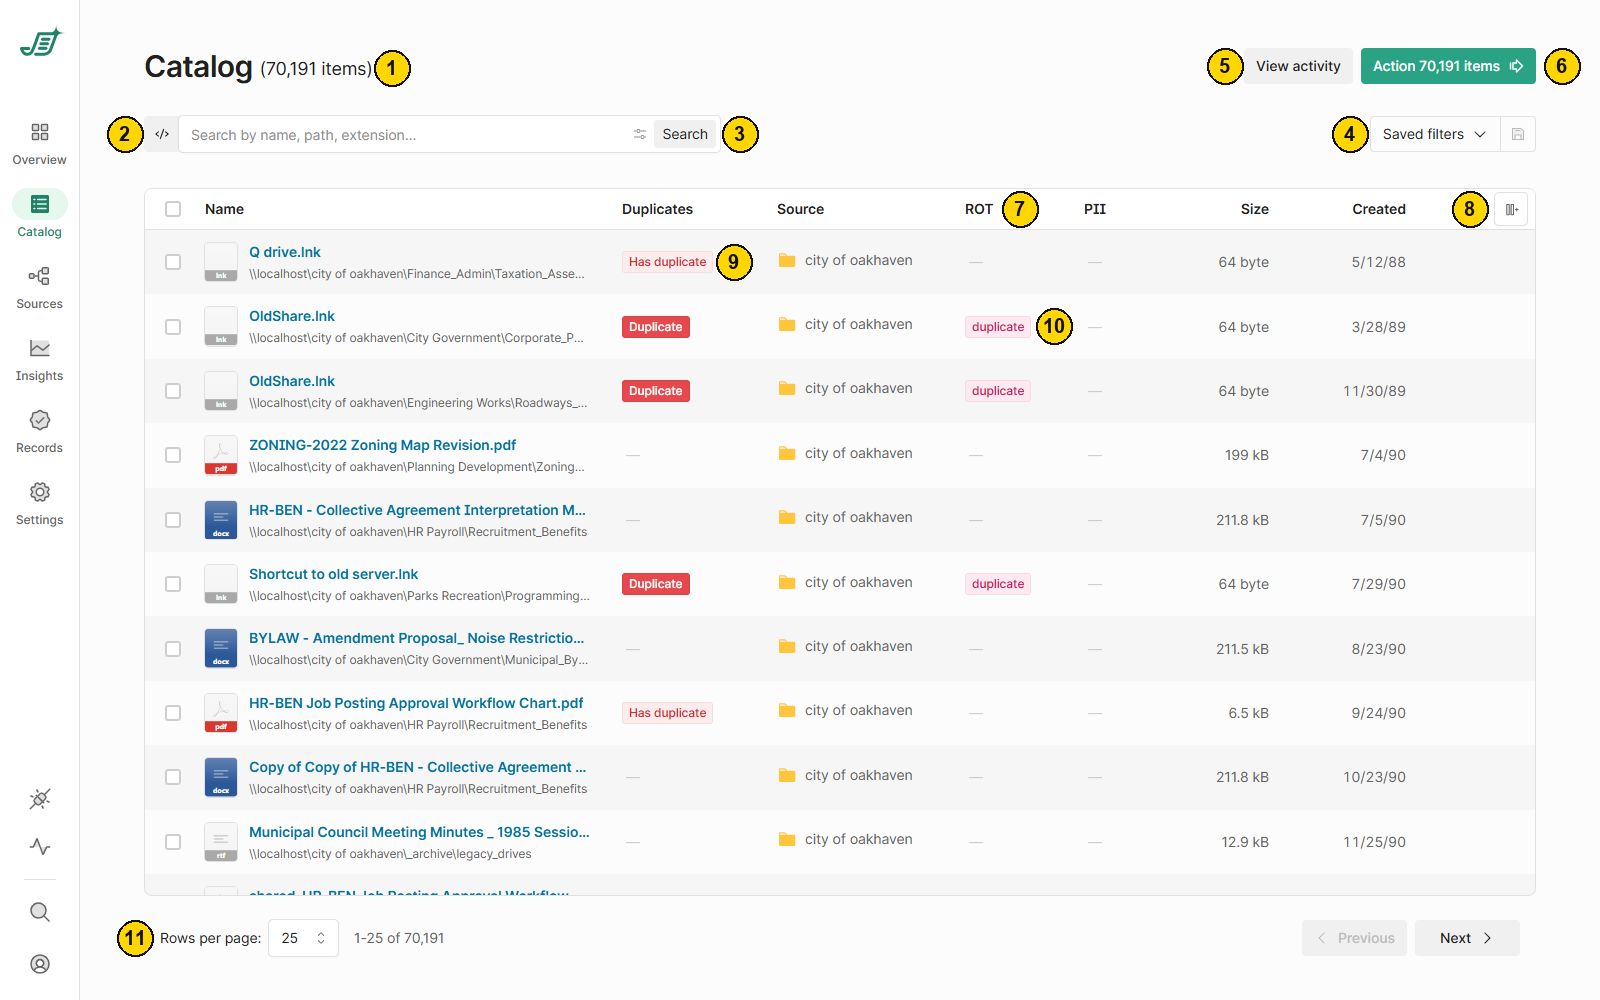
Task: Open the magnifier search icon in sidebar
Action: click(40, 912)
